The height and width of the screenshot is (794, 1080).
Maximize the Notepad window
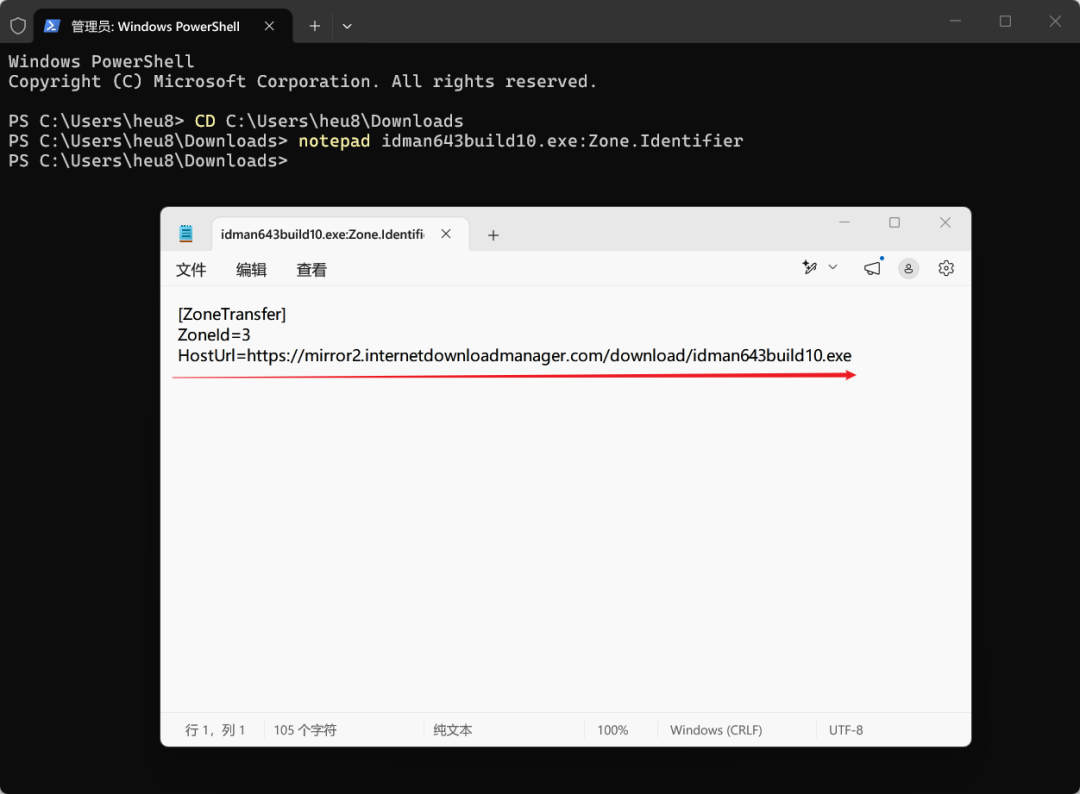point(895,222)
